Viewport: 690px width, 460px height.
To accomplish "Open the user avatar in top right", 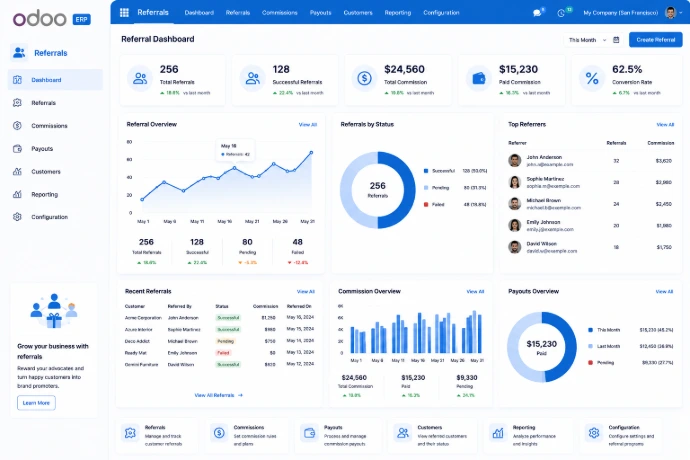I will click(671, 13).
